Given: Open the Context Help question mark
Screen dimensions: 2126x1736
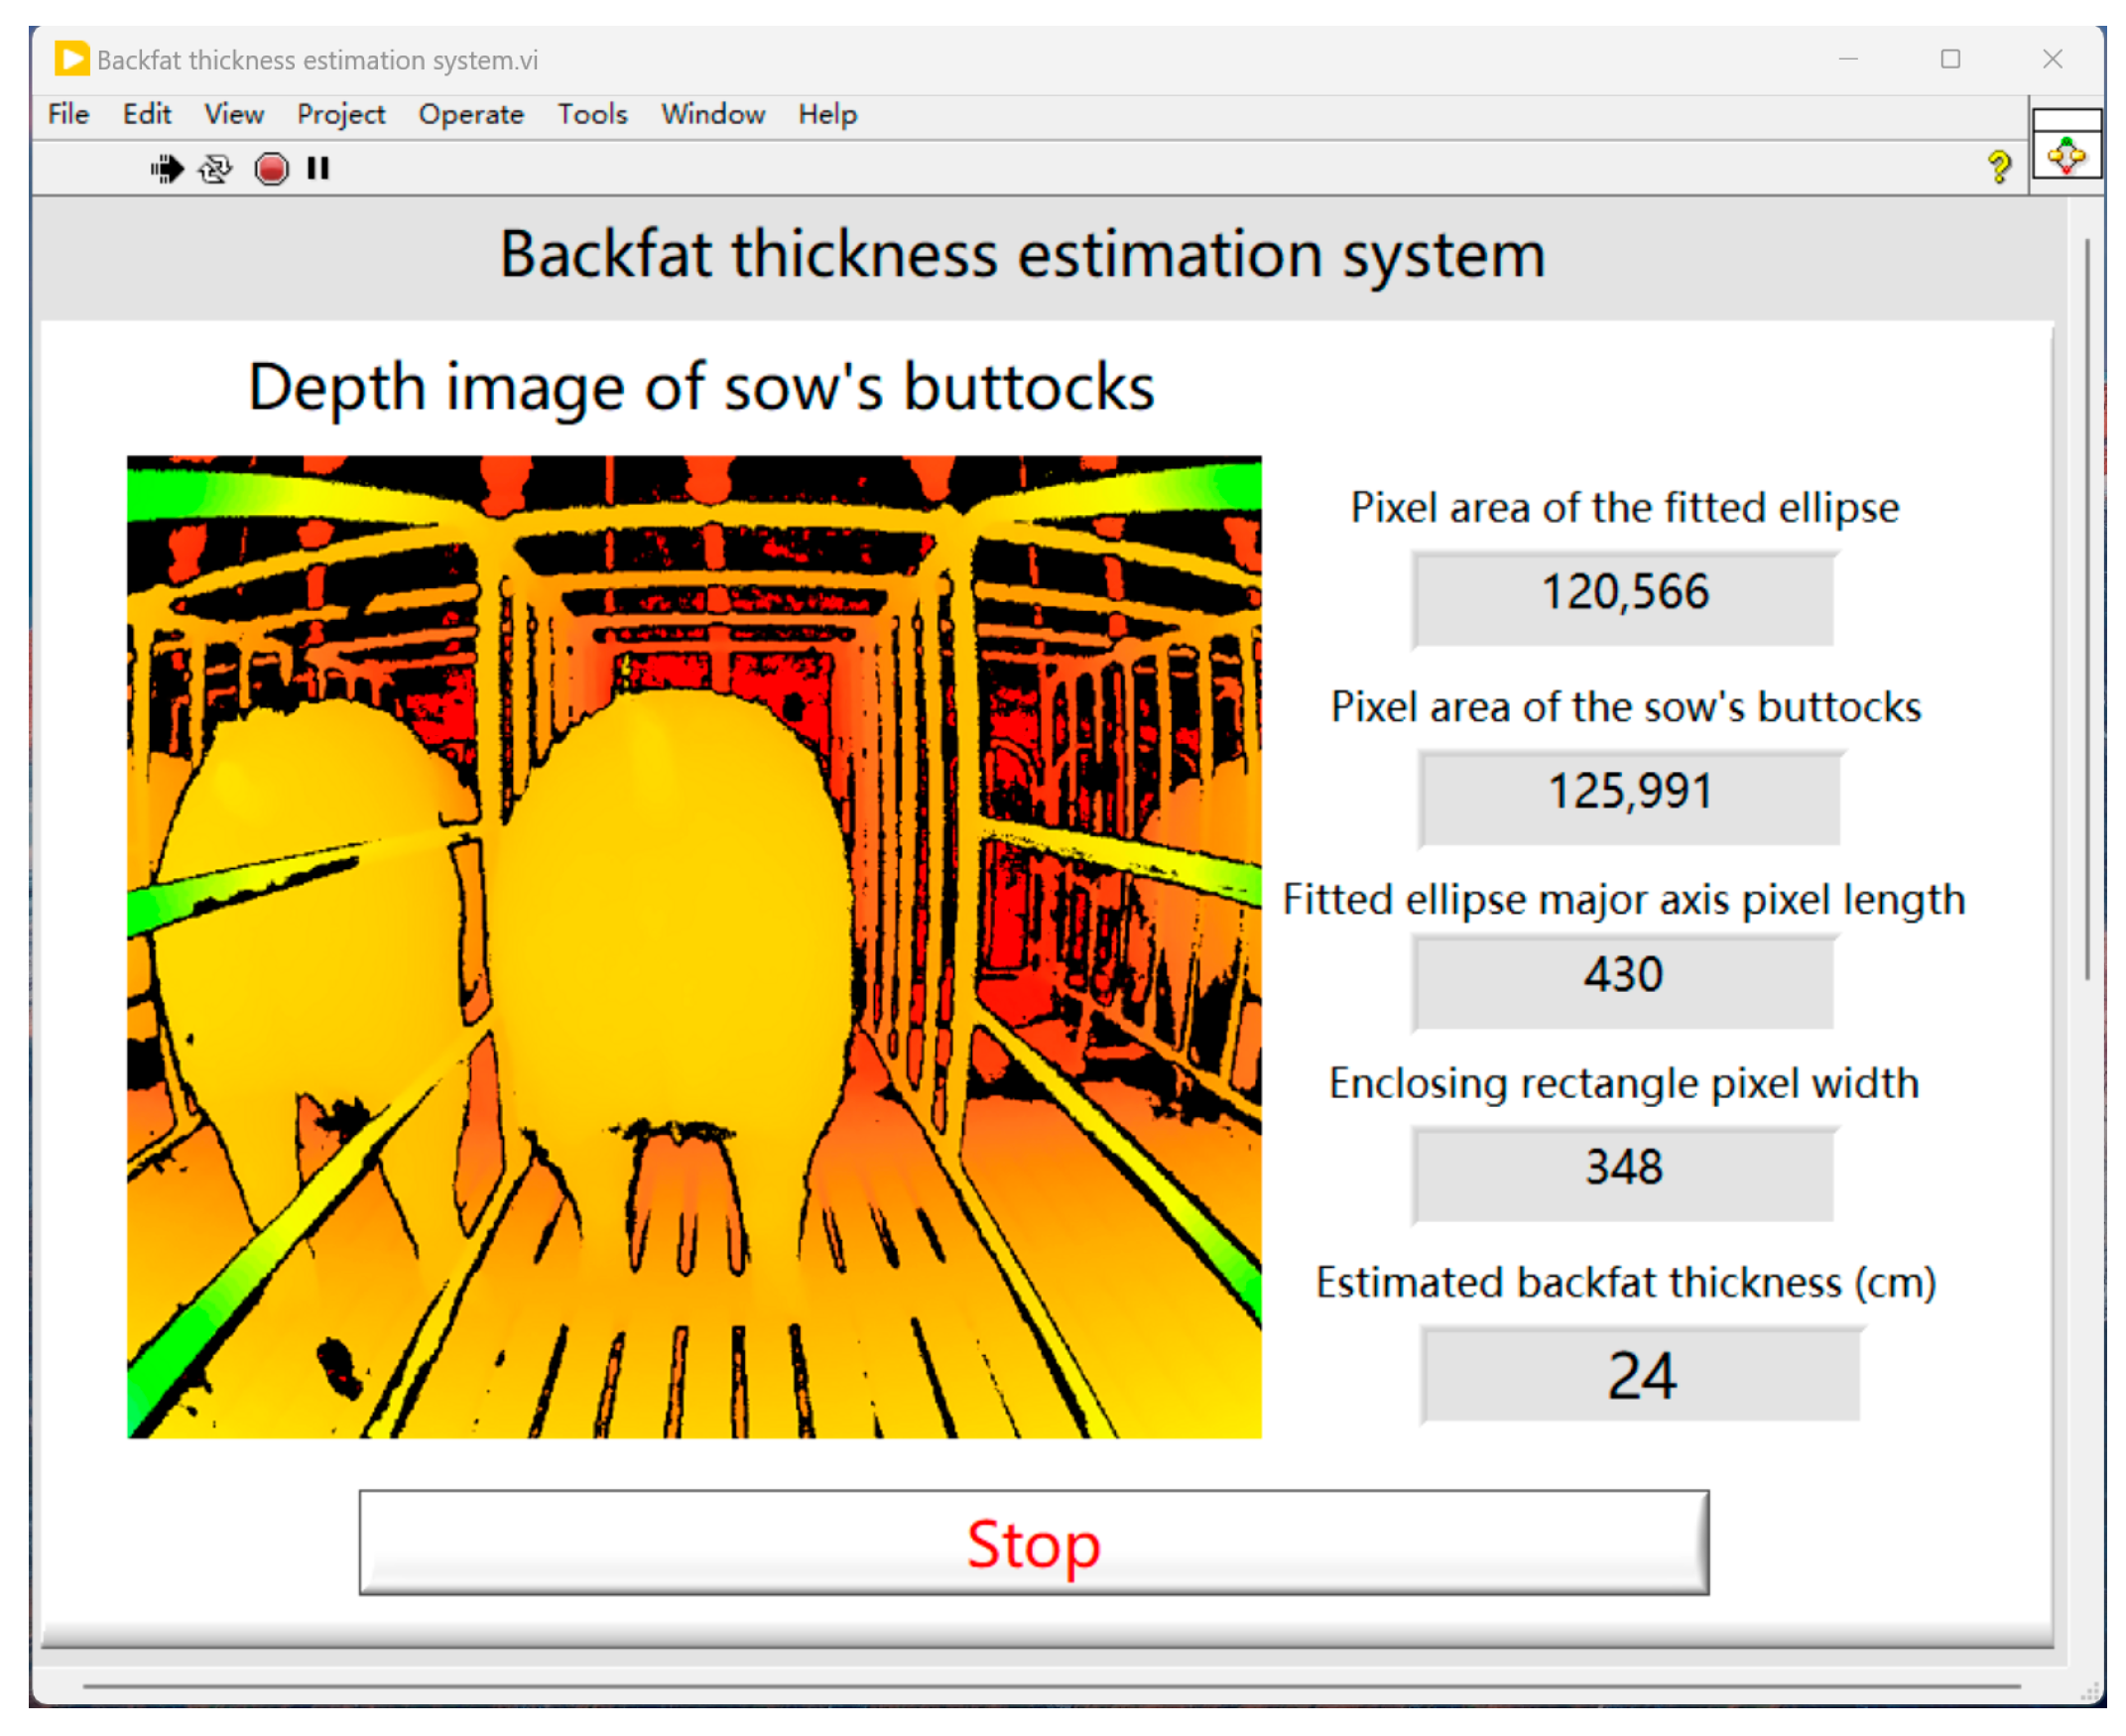Looking at the screenshot, I should (2000, 167).
